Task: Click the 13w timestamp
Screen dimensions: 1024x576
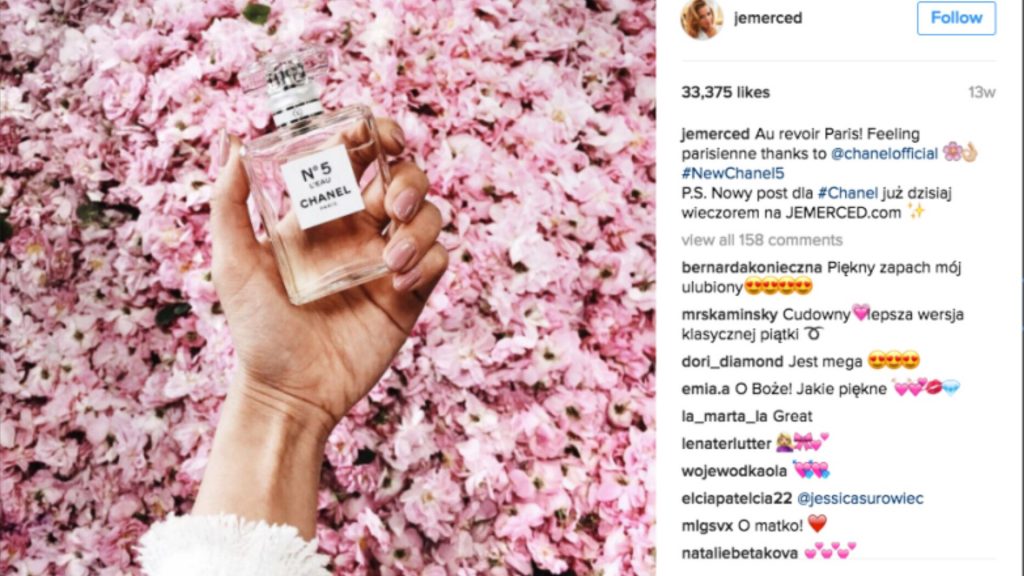Action: (982, 93)
